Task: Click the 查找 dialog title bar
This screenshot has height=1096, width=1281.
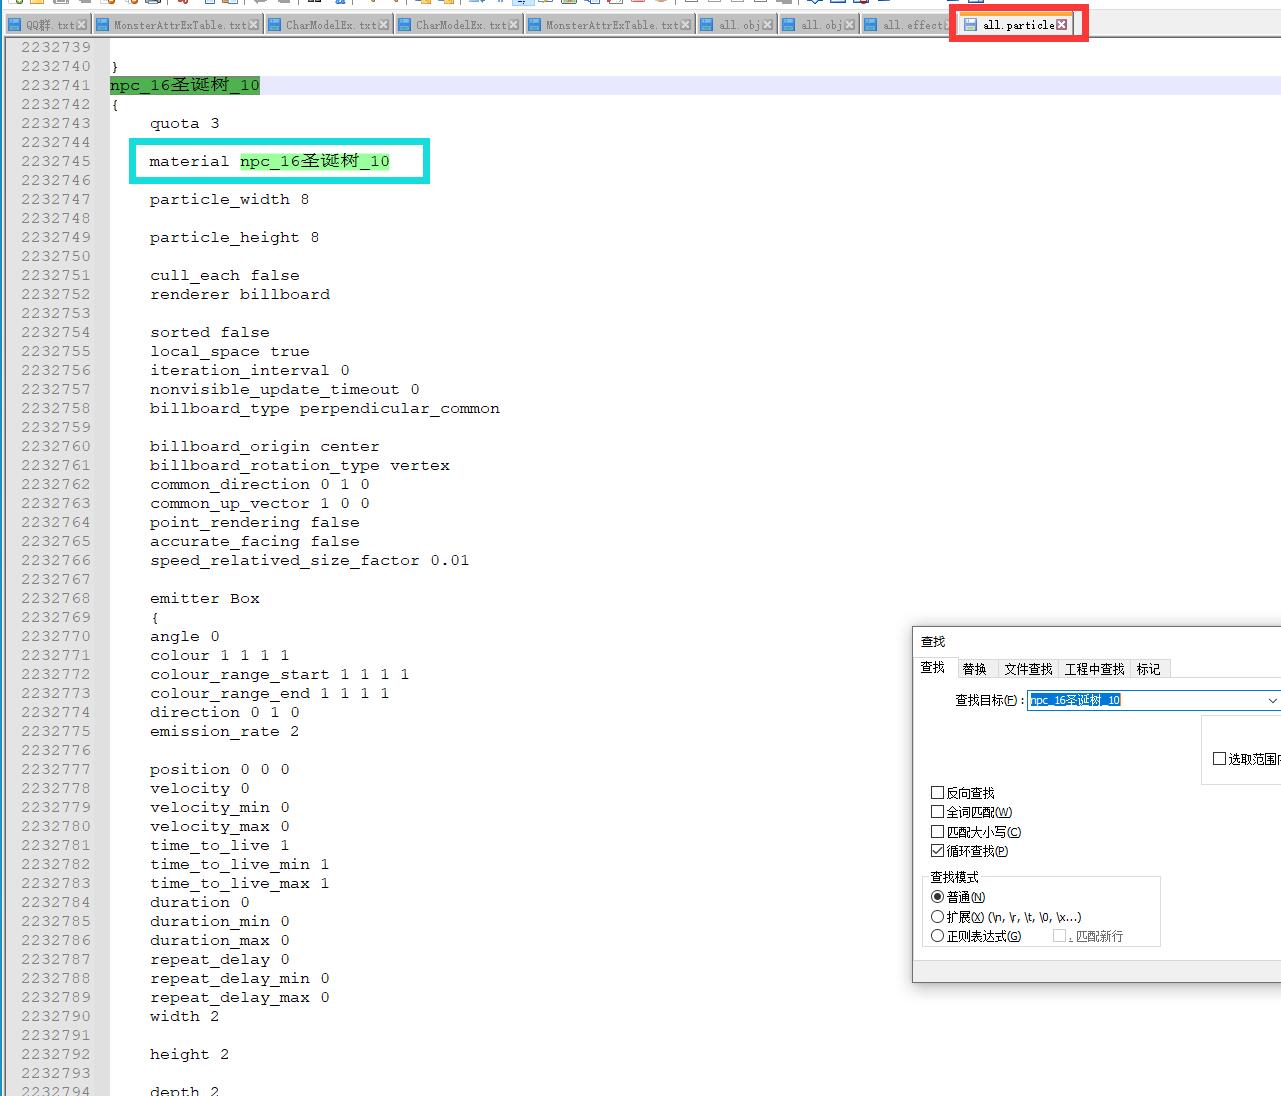Action: 1096,641
